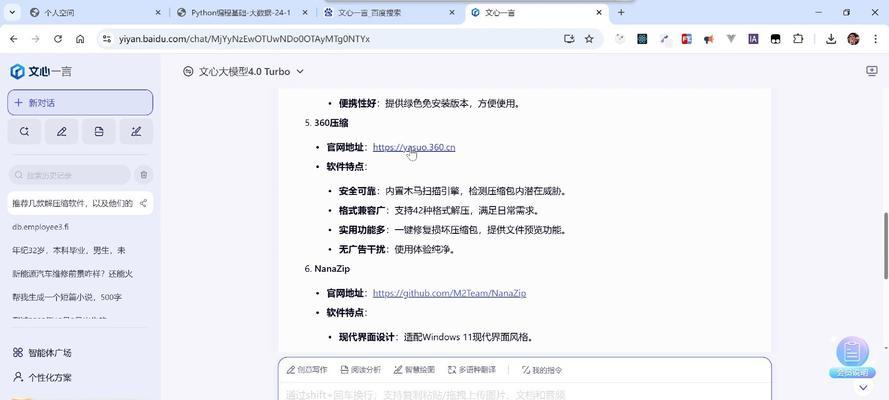The height and width of the screenshot is (400, 889).
Task: Select 多语种翻译 tool above input box
Action: click(472, 370)
